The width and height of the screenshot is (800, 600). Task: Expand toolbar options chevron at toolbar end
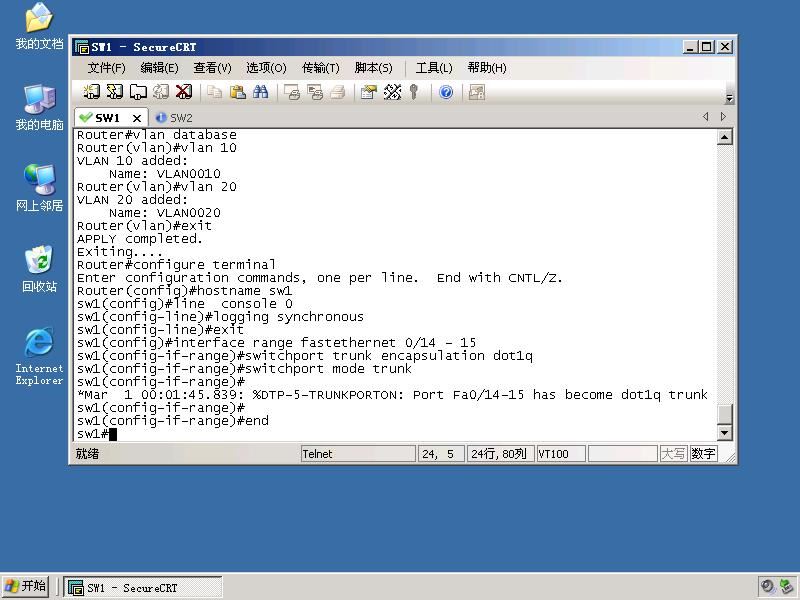729,98
